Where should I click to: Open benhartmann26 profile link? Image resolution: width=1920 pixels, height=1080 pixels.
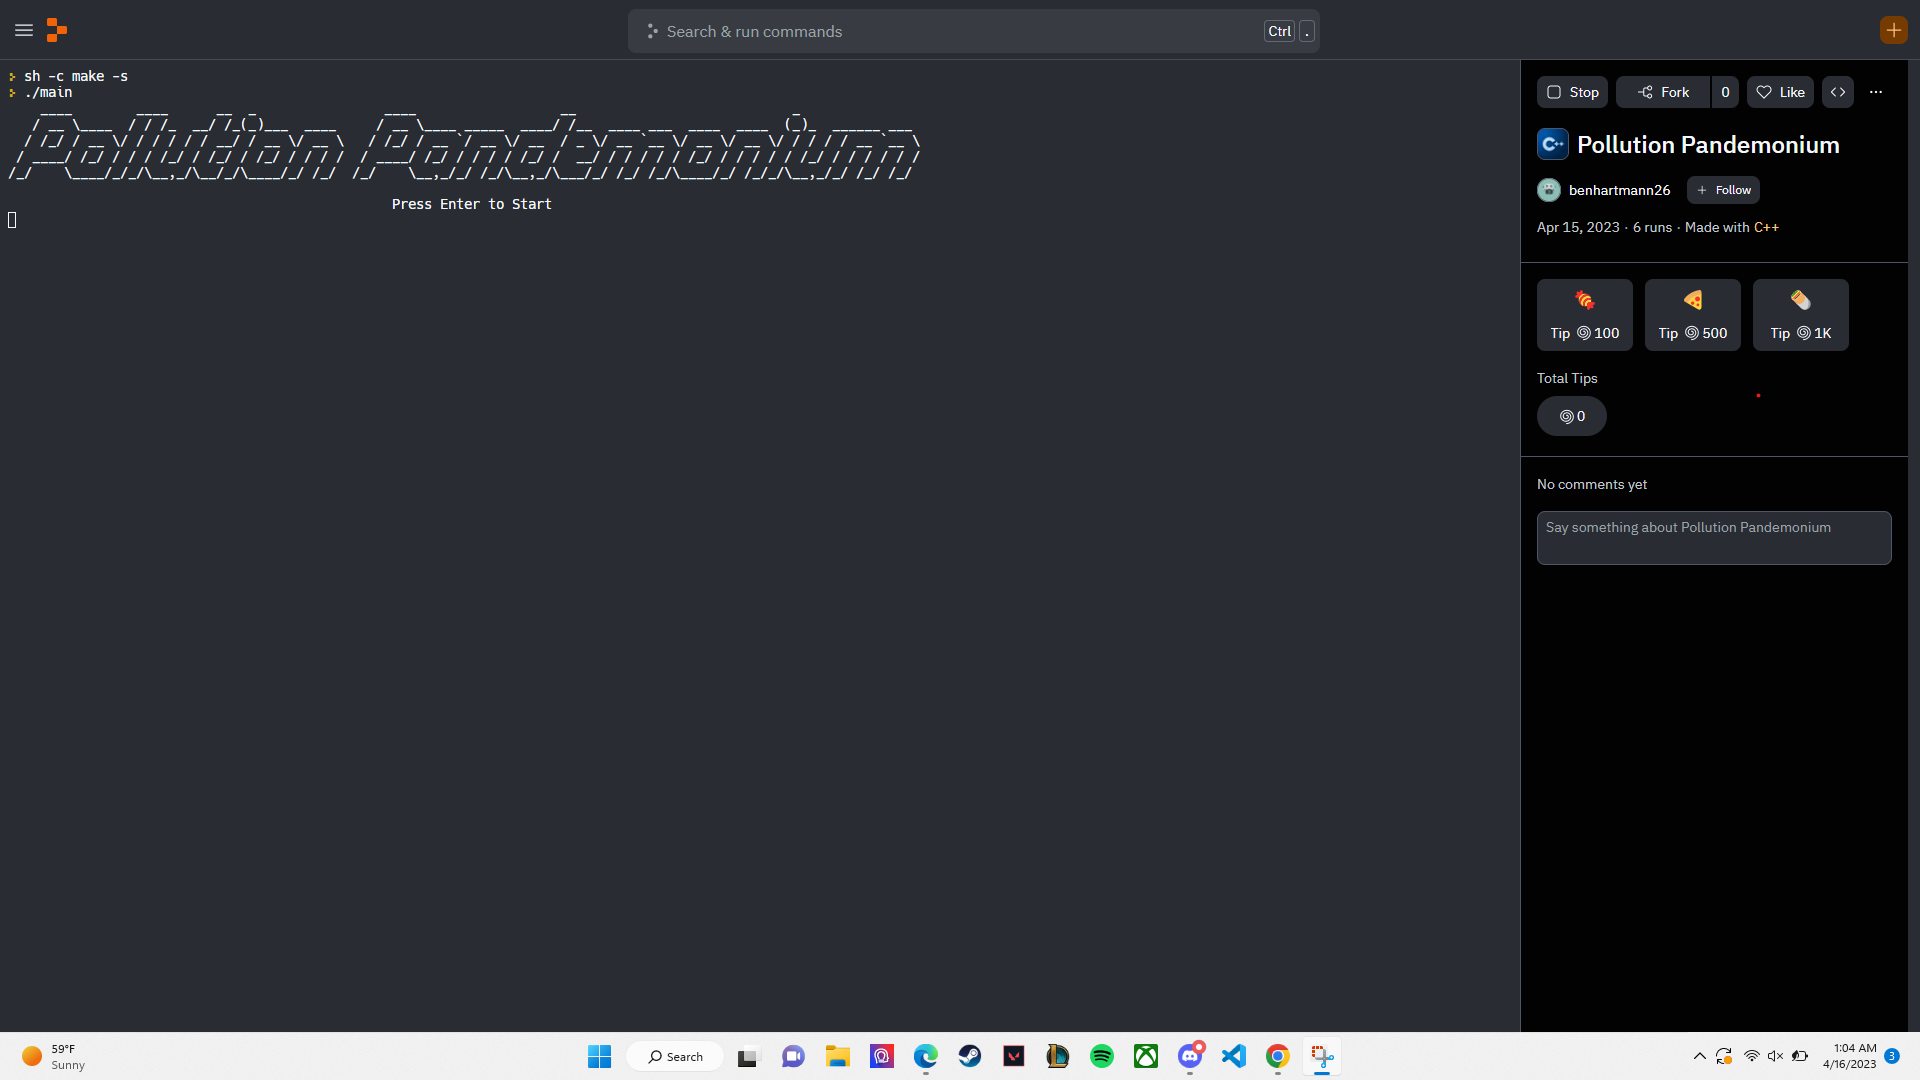coord(1619,190)
